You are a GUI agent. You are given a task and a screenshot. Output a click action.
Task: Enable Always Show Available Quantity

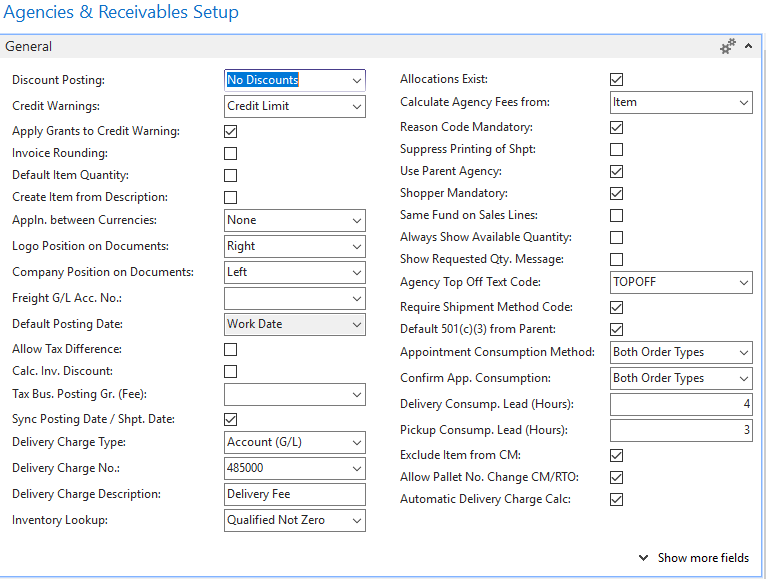[617, 238]
